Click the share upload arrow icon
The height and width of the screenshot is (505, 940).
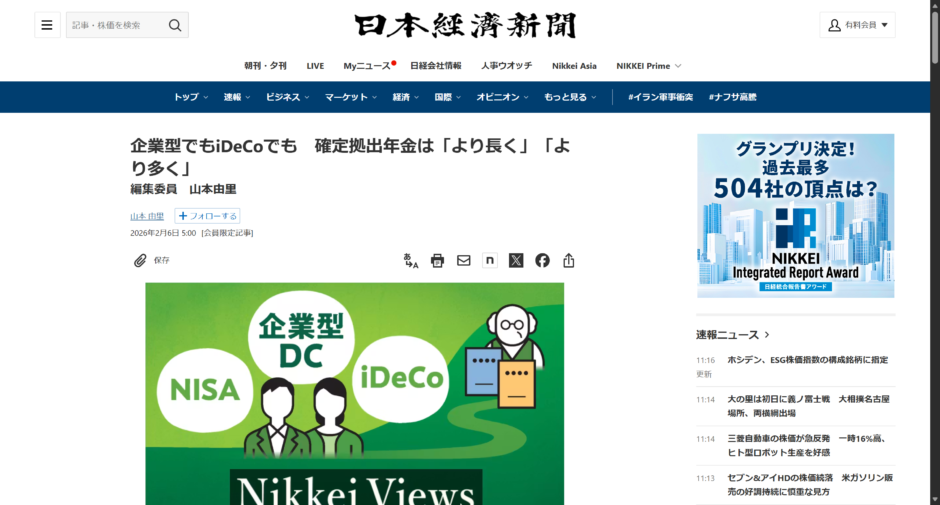click(x=569, y=260)
